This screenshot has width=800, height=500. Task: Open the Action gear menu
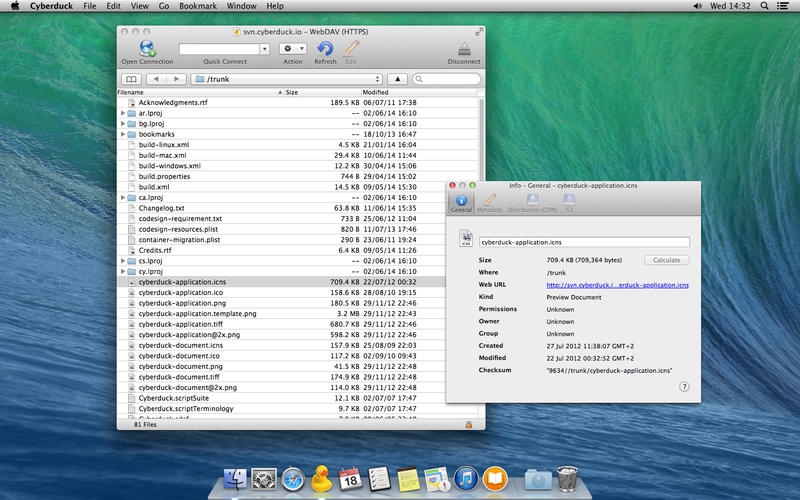click(293, 48)
